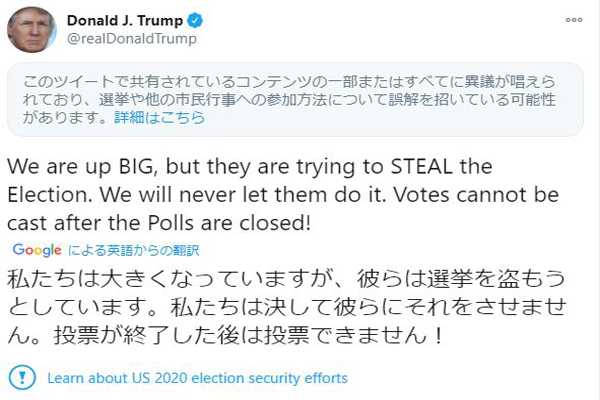Click Donald Trump's profile avatar photo
Image resolution: width=600 pixels, height=400 pixels.
pos(31,29)
